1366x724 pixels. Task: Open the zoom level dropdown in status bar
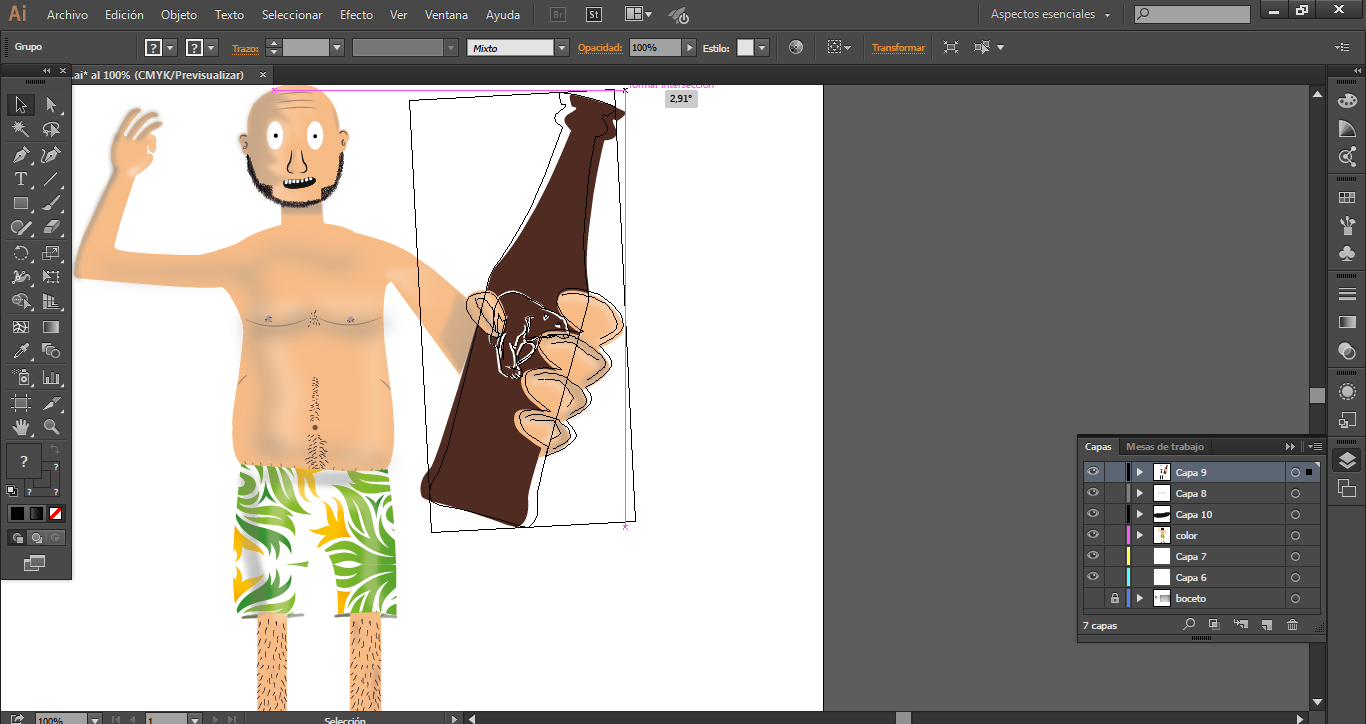tap(95, 718)
